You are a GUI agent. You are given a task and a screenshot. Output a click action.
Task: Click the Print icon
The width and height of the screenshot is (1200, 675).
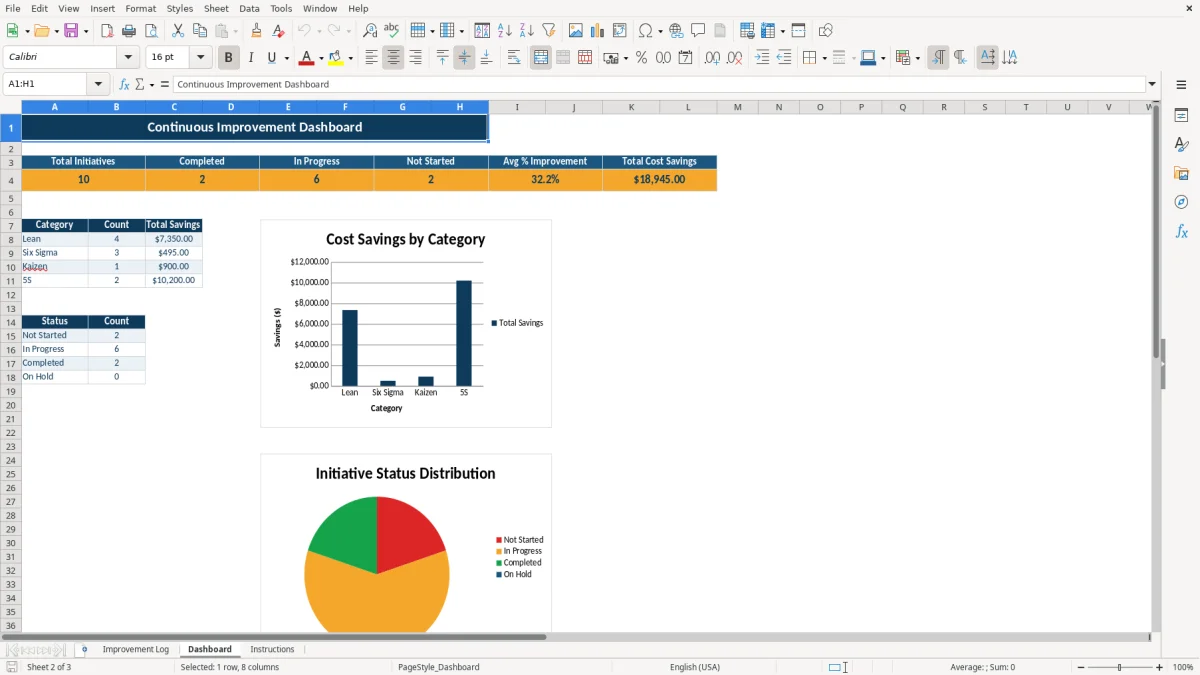(x=129, y=31)
